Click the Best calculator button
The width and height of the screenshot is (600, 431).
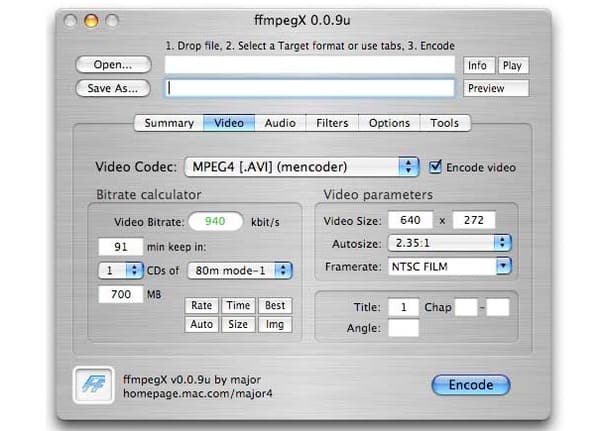[275, 305]
